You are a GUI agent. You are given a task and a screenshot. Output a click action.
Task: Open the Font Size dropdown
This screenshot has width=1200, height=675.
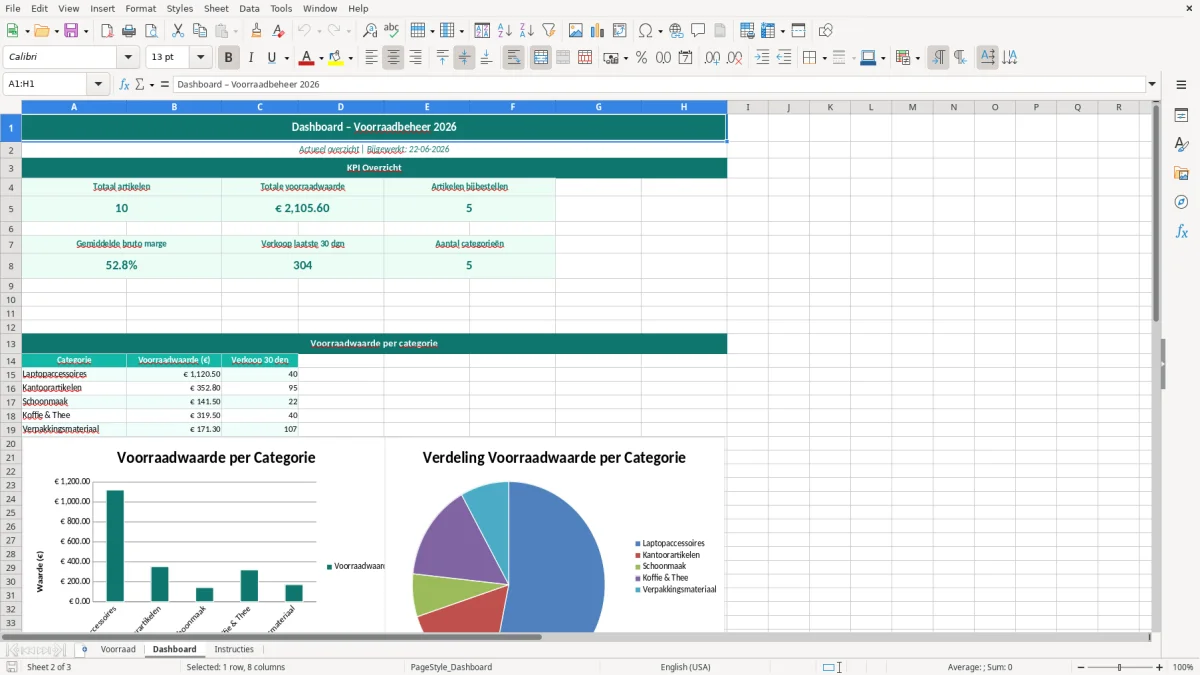[x=200, y=58]
